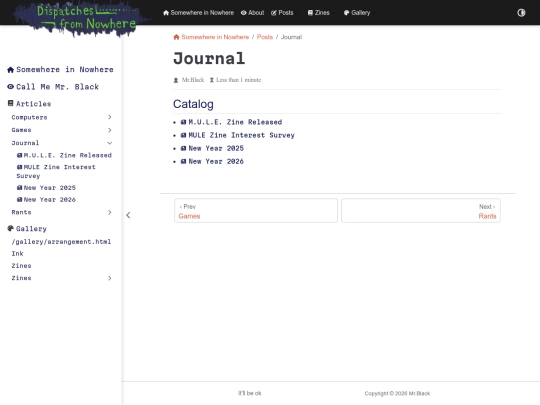The image size is (540, 405).
Task: Click navbar About eye icon
Action: coord(243,13)
